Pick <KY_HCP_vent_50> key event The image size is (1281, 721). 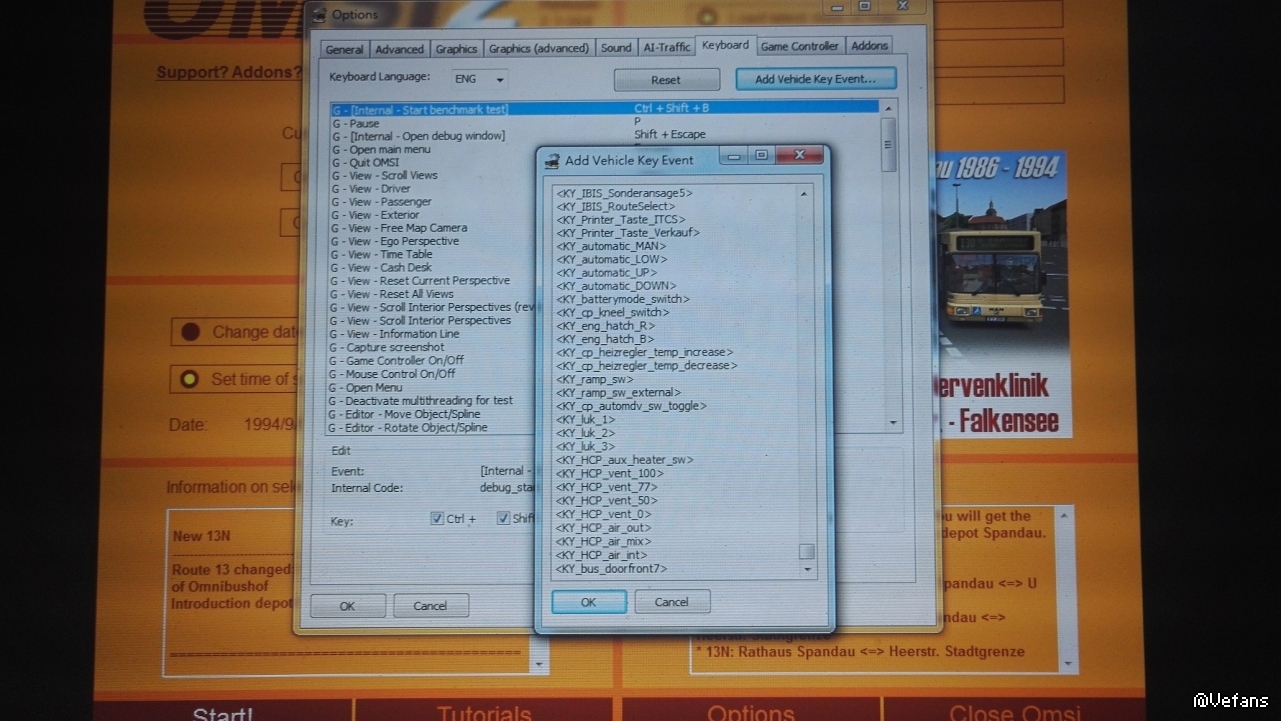point(607,500)
